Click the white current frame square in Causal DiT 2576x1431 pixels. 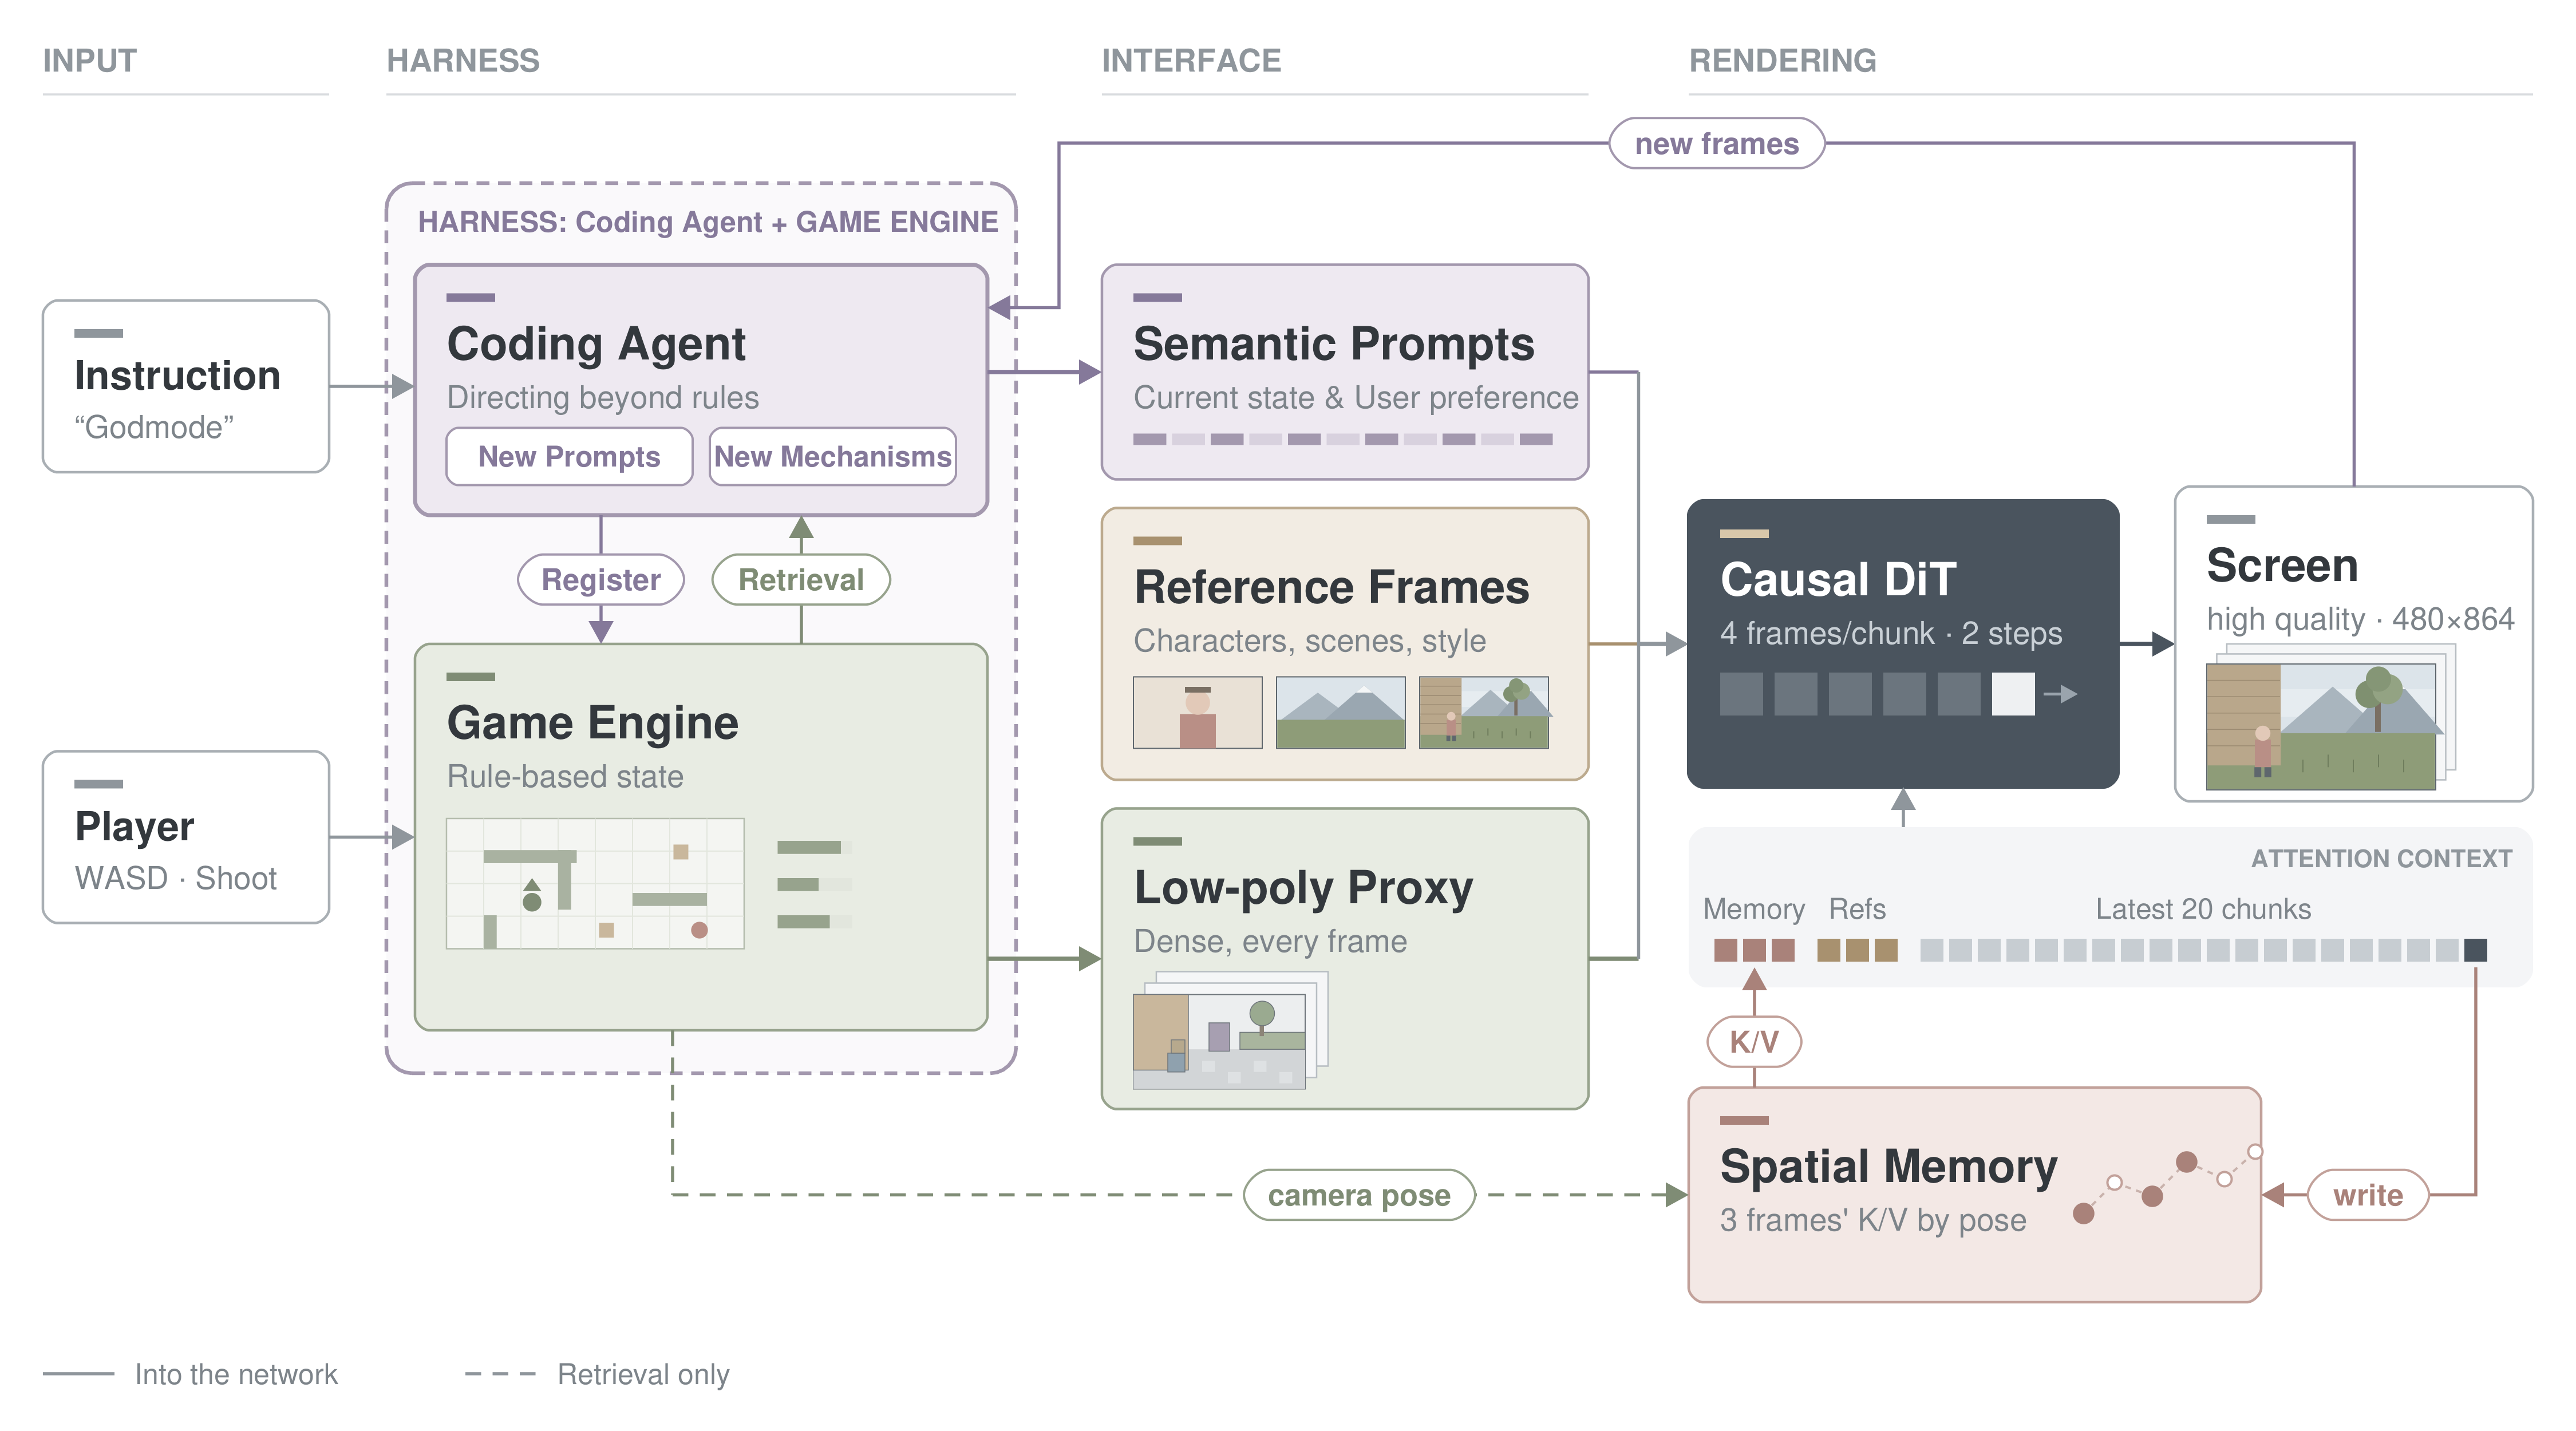click(x=2012, y=694)
